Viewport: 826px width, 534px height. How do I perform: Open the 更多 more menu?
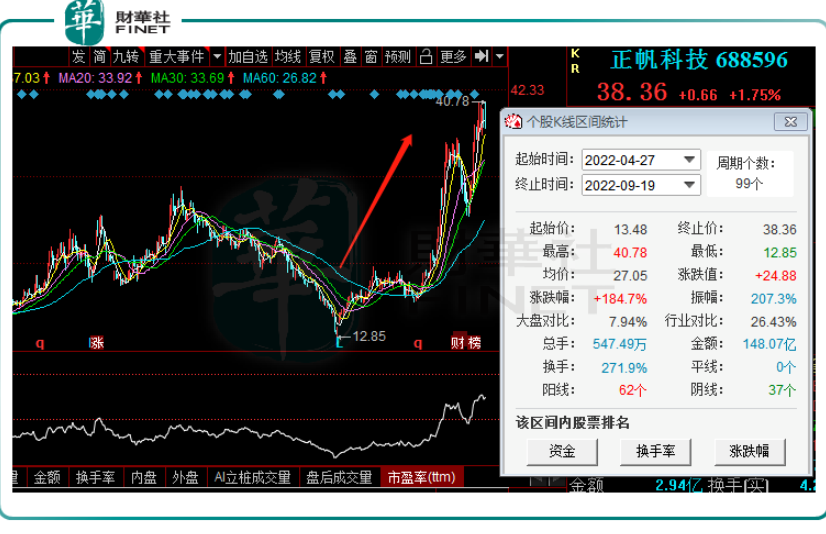click(x=454, y=56)
